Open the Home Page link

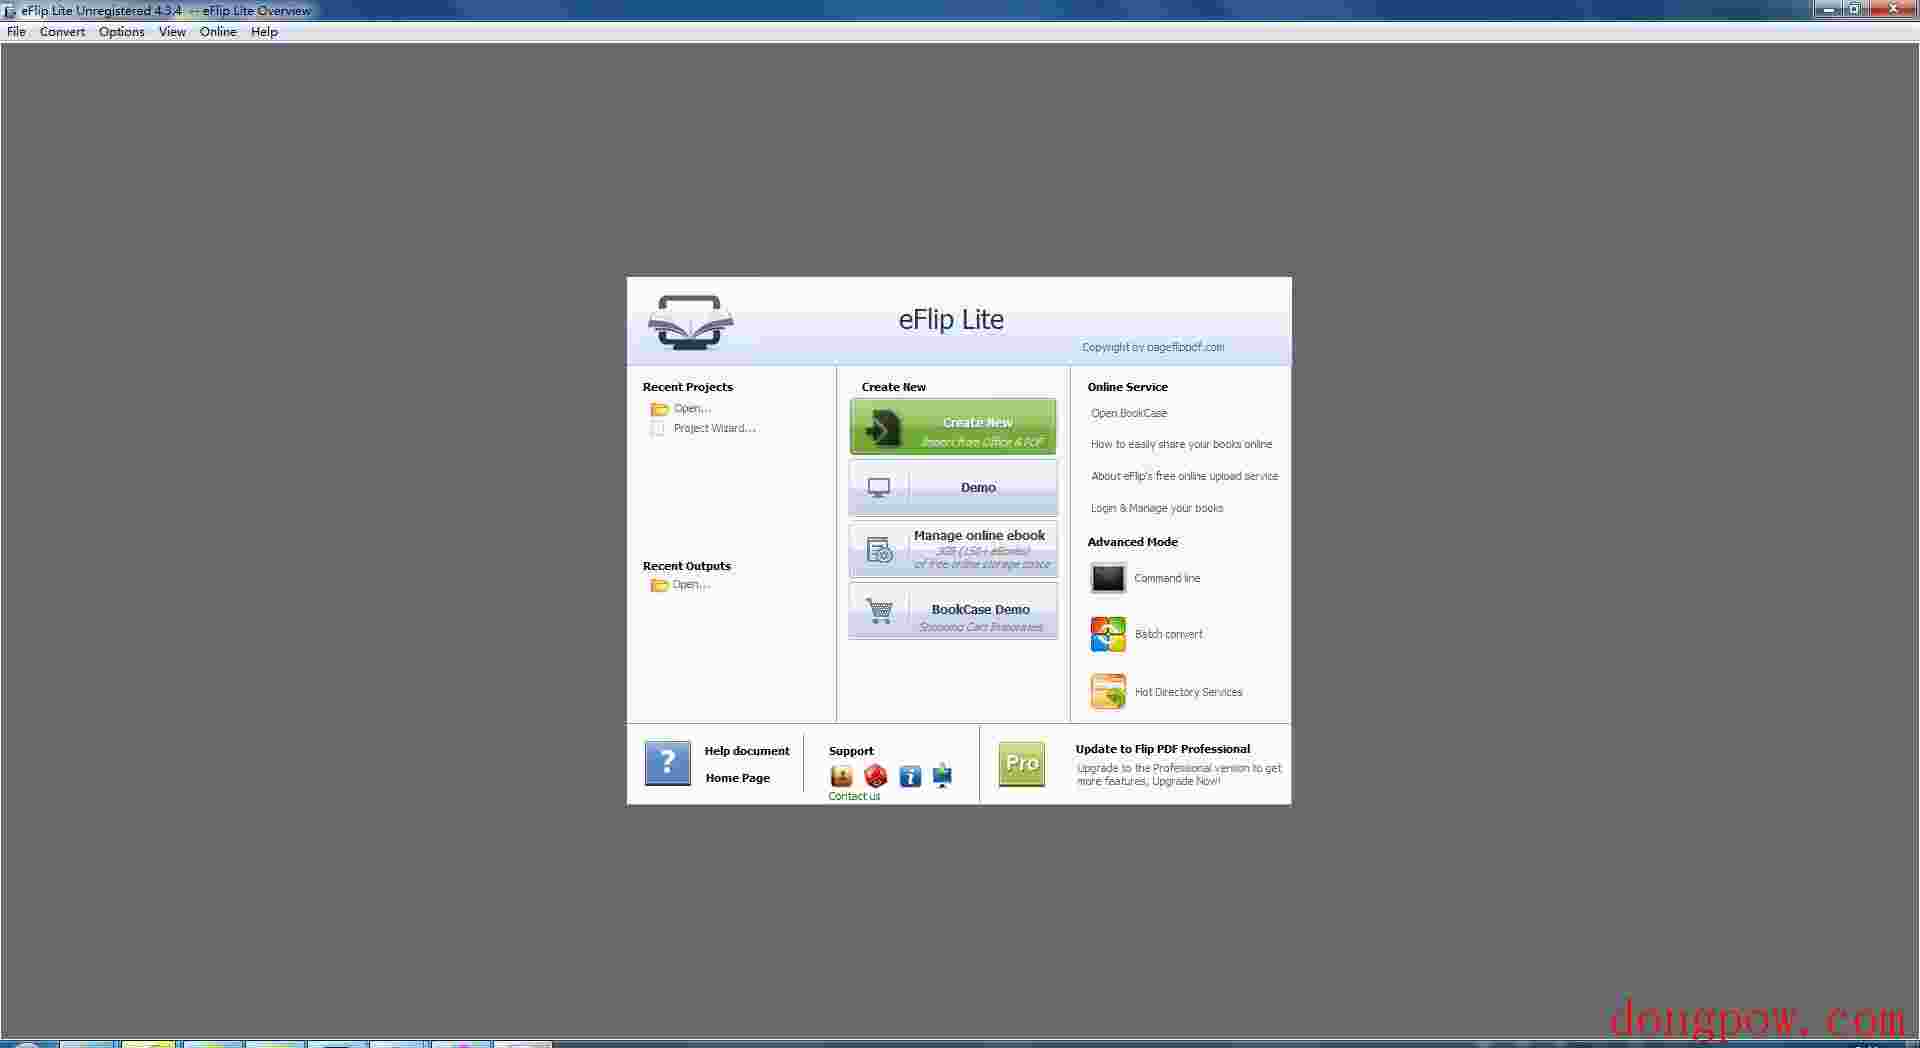coord(737,778)
